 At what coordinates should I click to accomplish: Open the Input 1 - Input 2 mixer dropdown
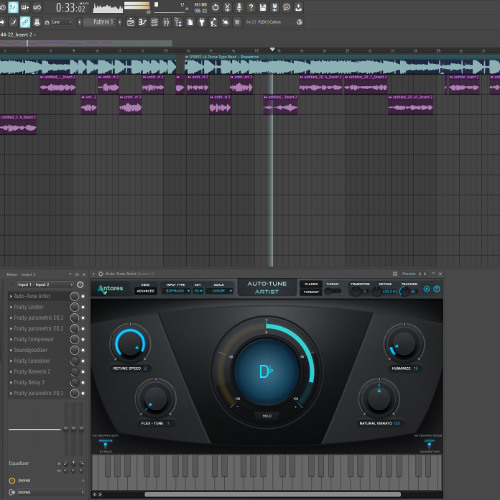click(45, 285)
